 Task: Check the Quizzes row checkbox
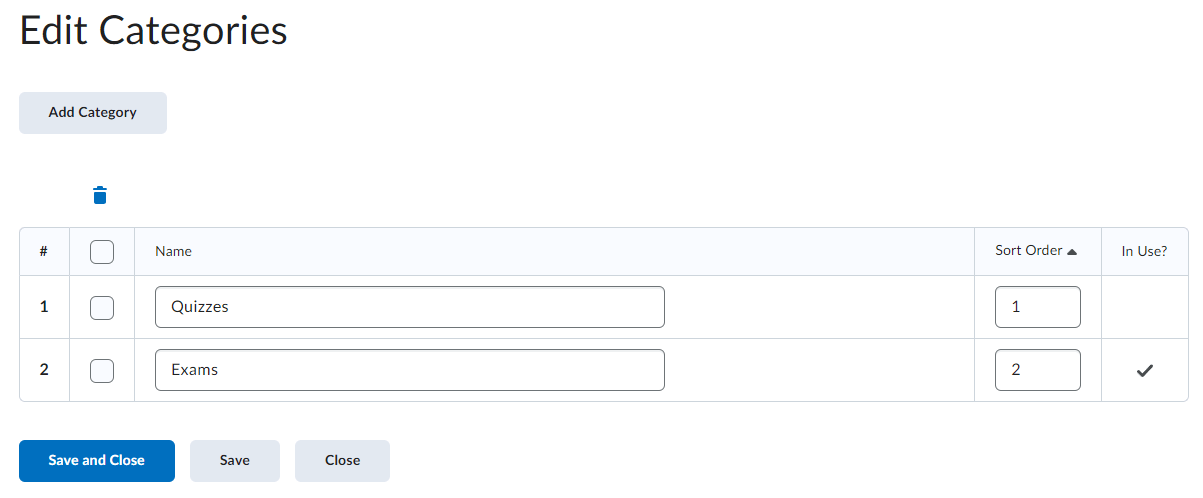[102, 308]
